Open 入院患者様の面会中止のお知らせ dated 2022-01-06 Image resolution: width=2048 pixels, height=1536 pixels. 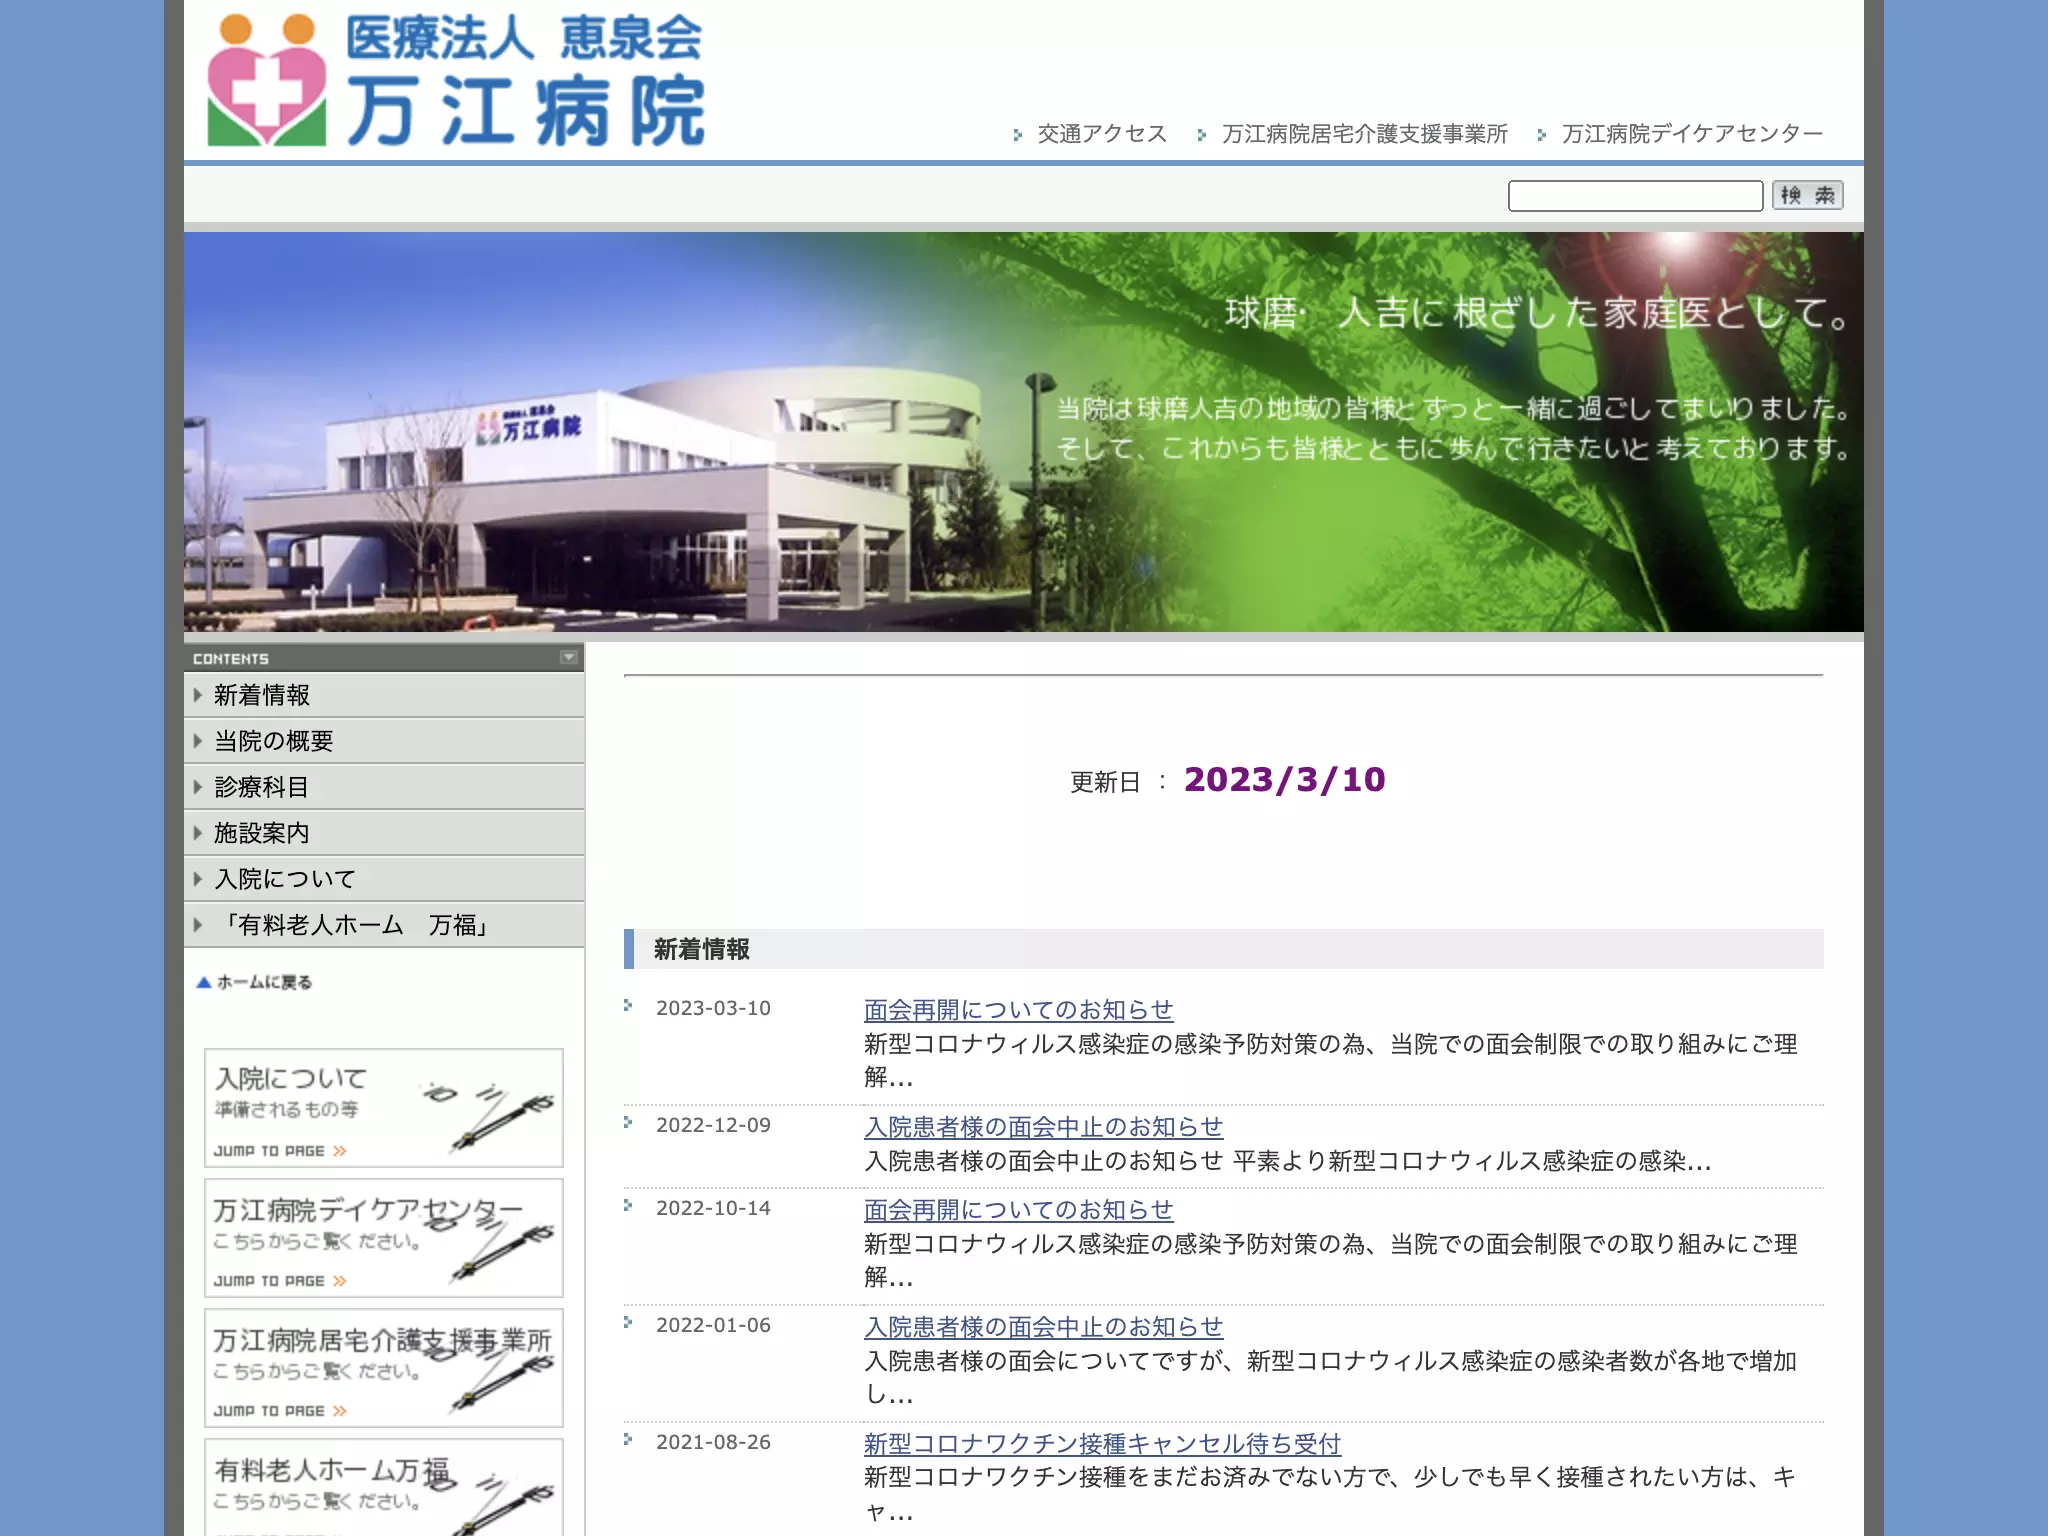pos(1043,1327)
